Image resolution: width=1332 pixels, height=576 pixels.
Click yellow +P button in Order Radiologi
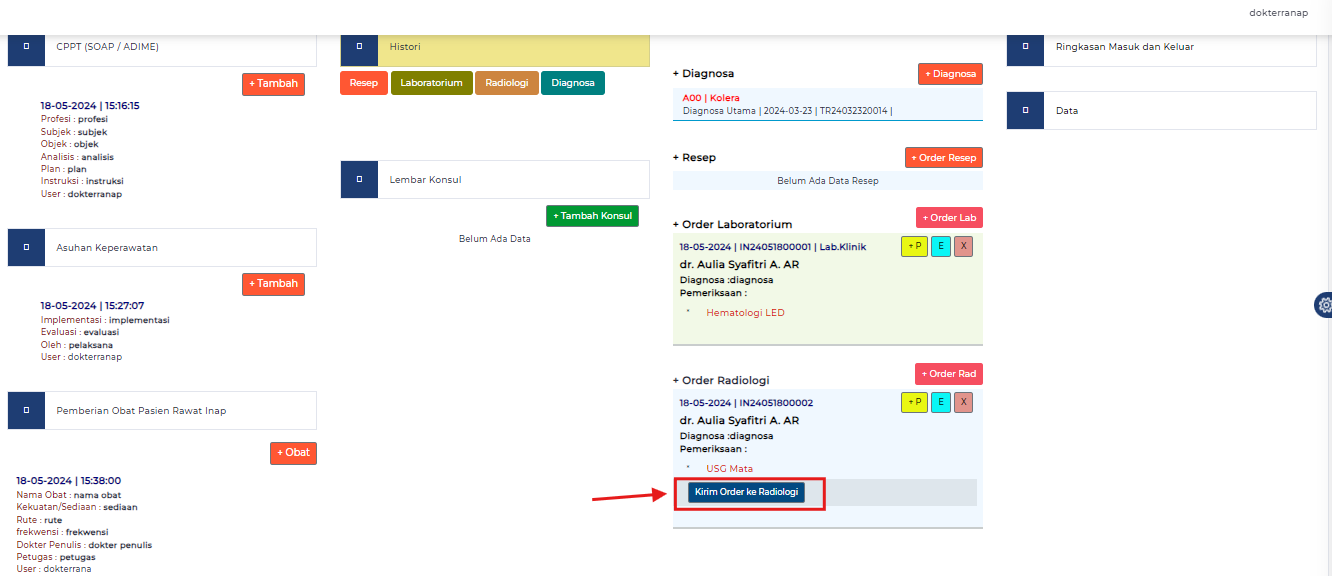click(914, 403)
